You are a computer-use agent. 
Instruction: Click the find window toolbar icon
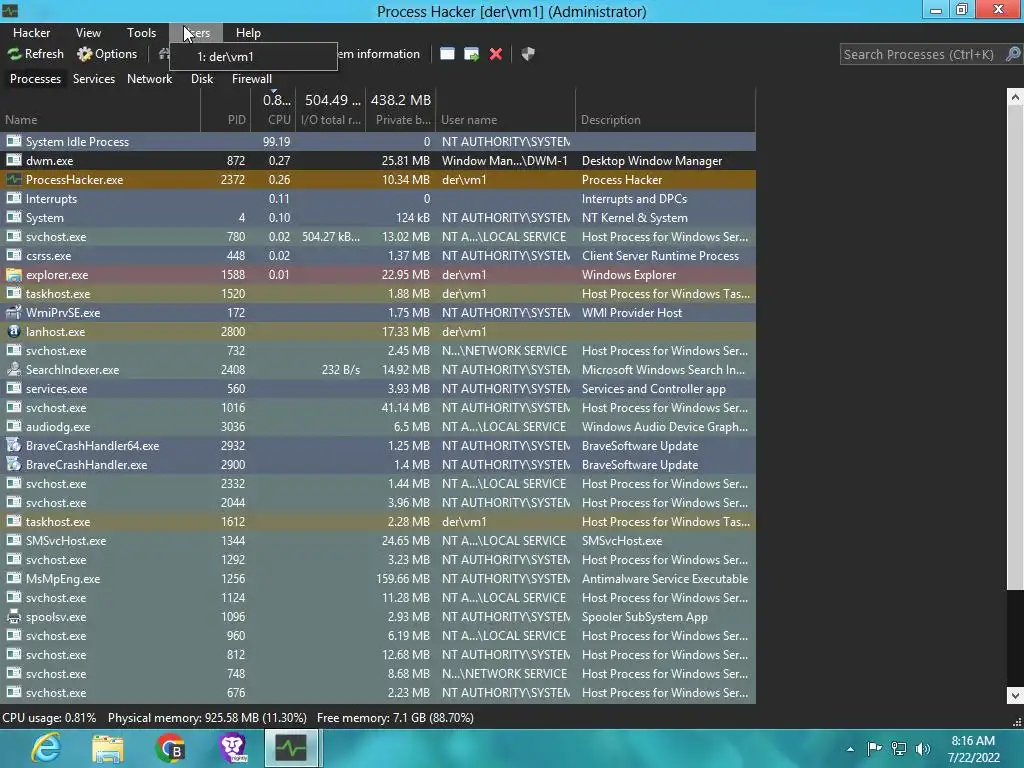447,54
